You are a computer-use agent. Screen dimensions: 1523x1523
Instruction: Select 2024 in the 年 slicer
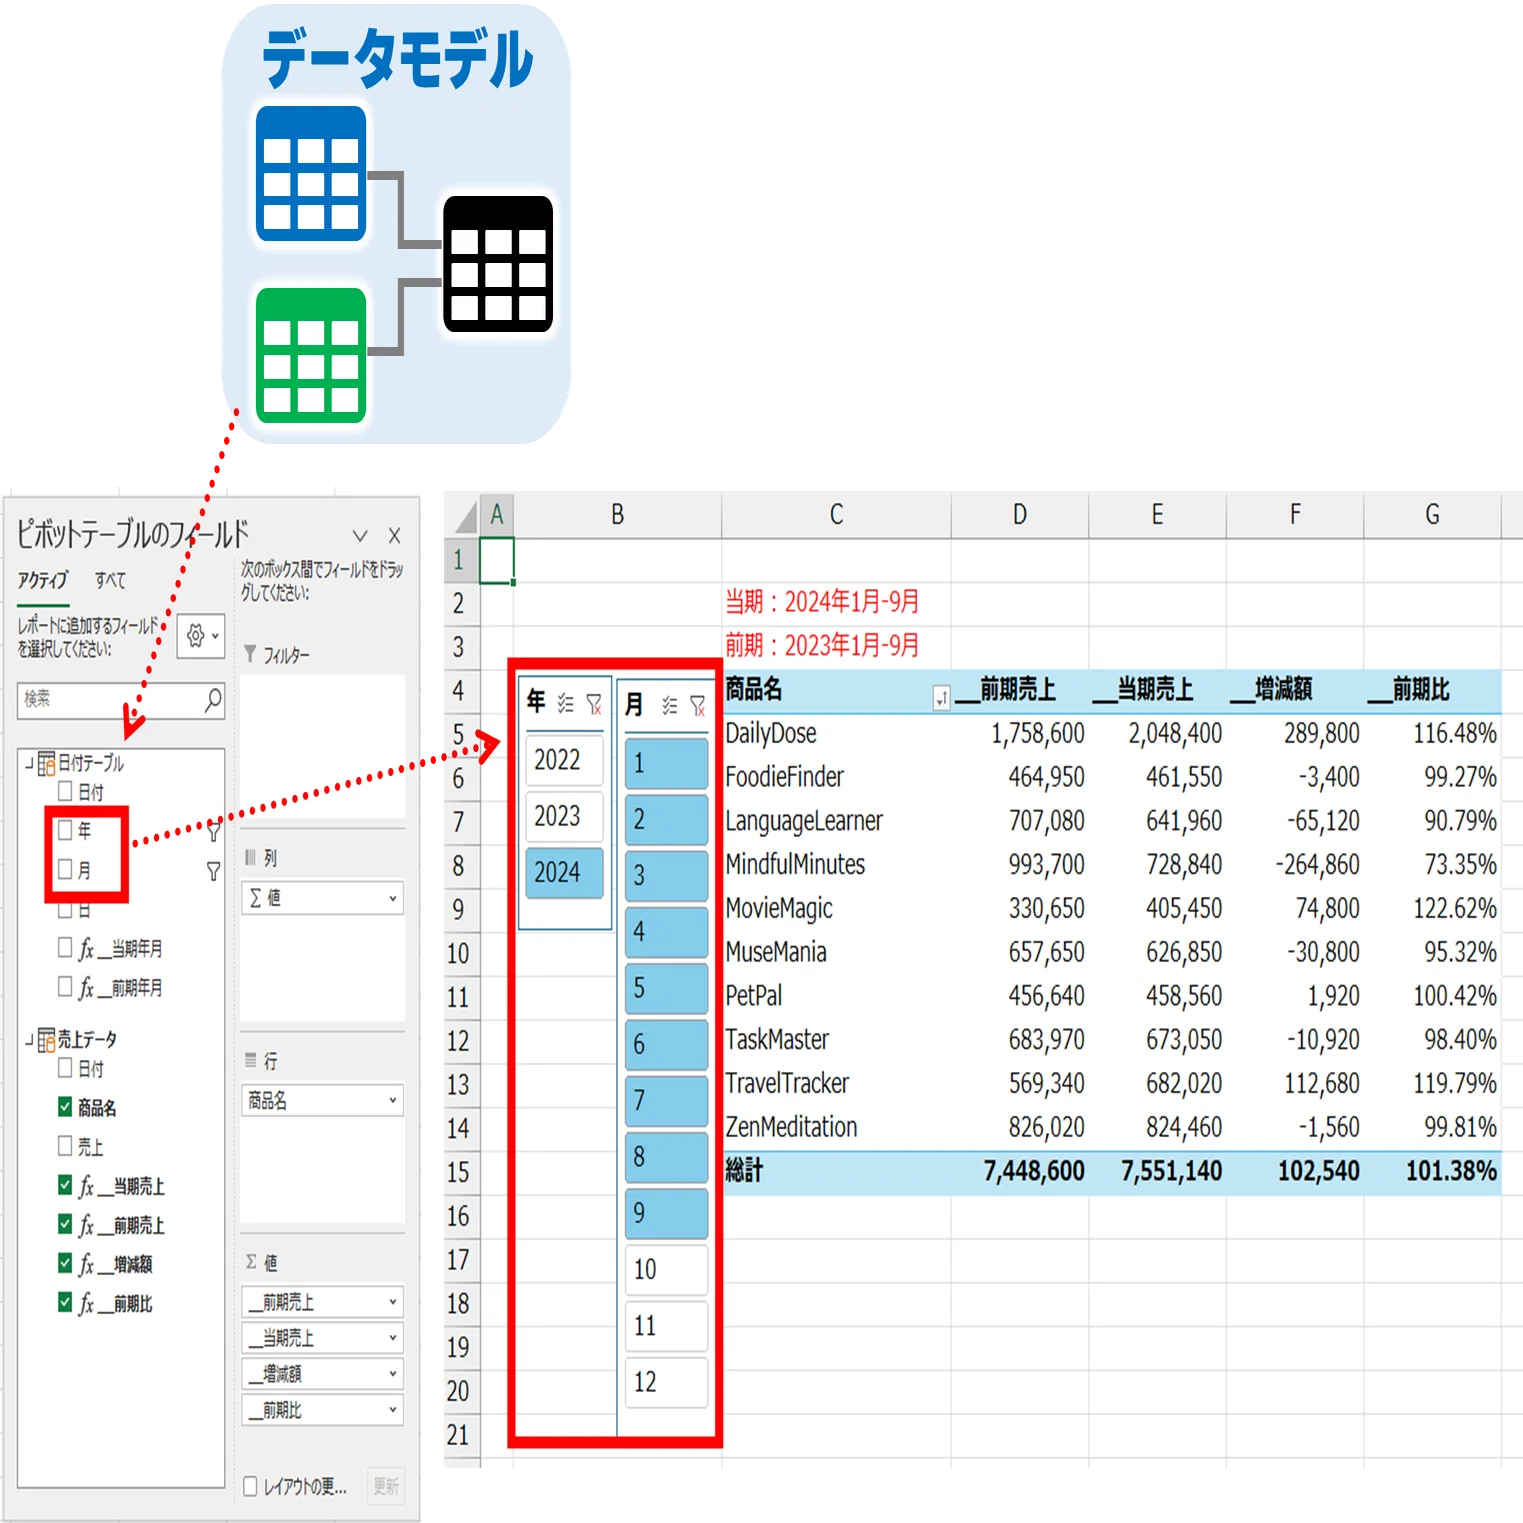pyautogui.click(x=564, y=873)
